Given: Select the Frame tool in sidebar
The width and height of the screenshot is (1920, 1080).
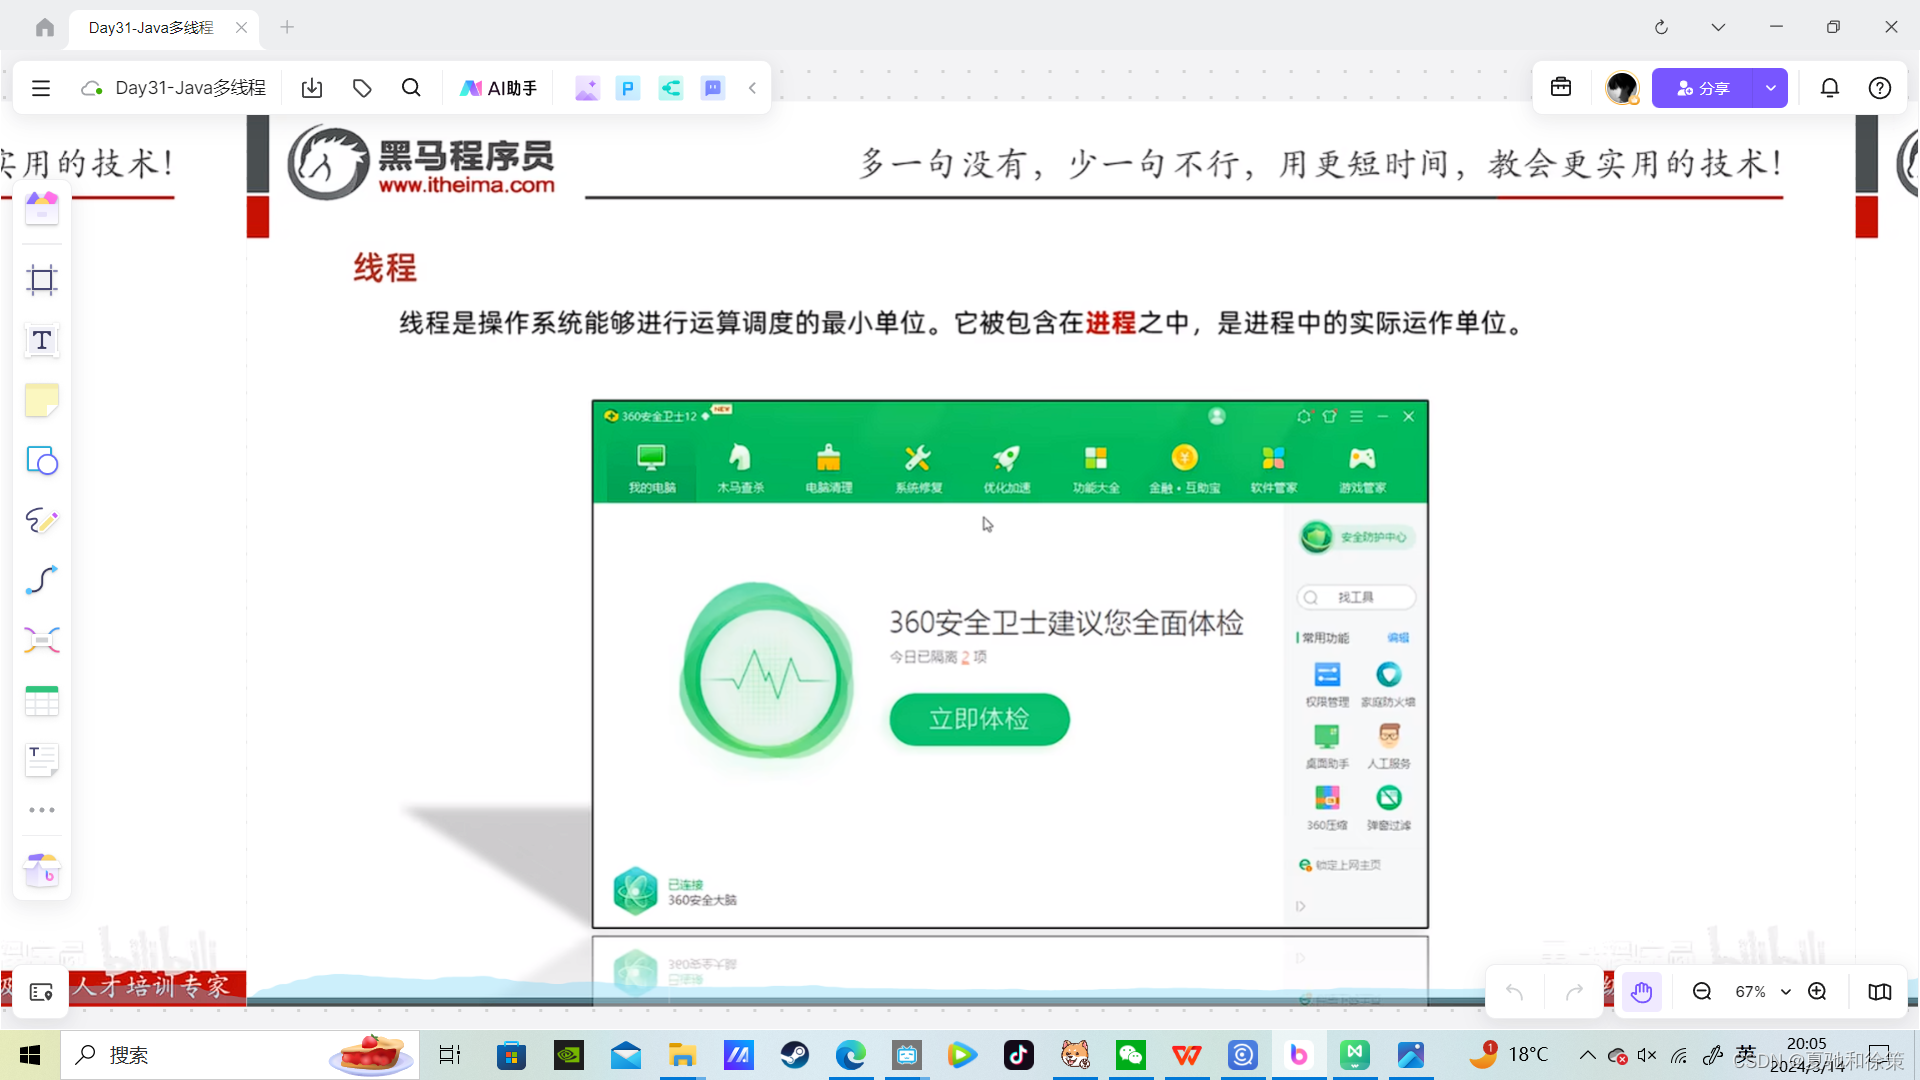Looking at the screenshot, I should [x=41, y=280].
